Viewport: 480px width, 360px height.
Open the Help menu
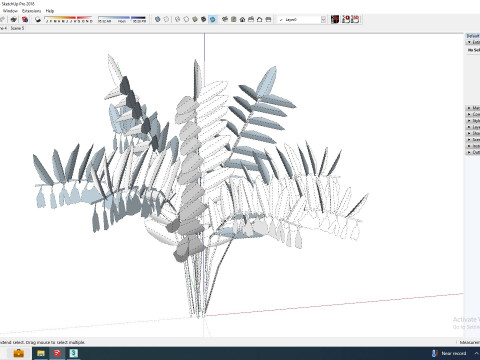point(50,11)
